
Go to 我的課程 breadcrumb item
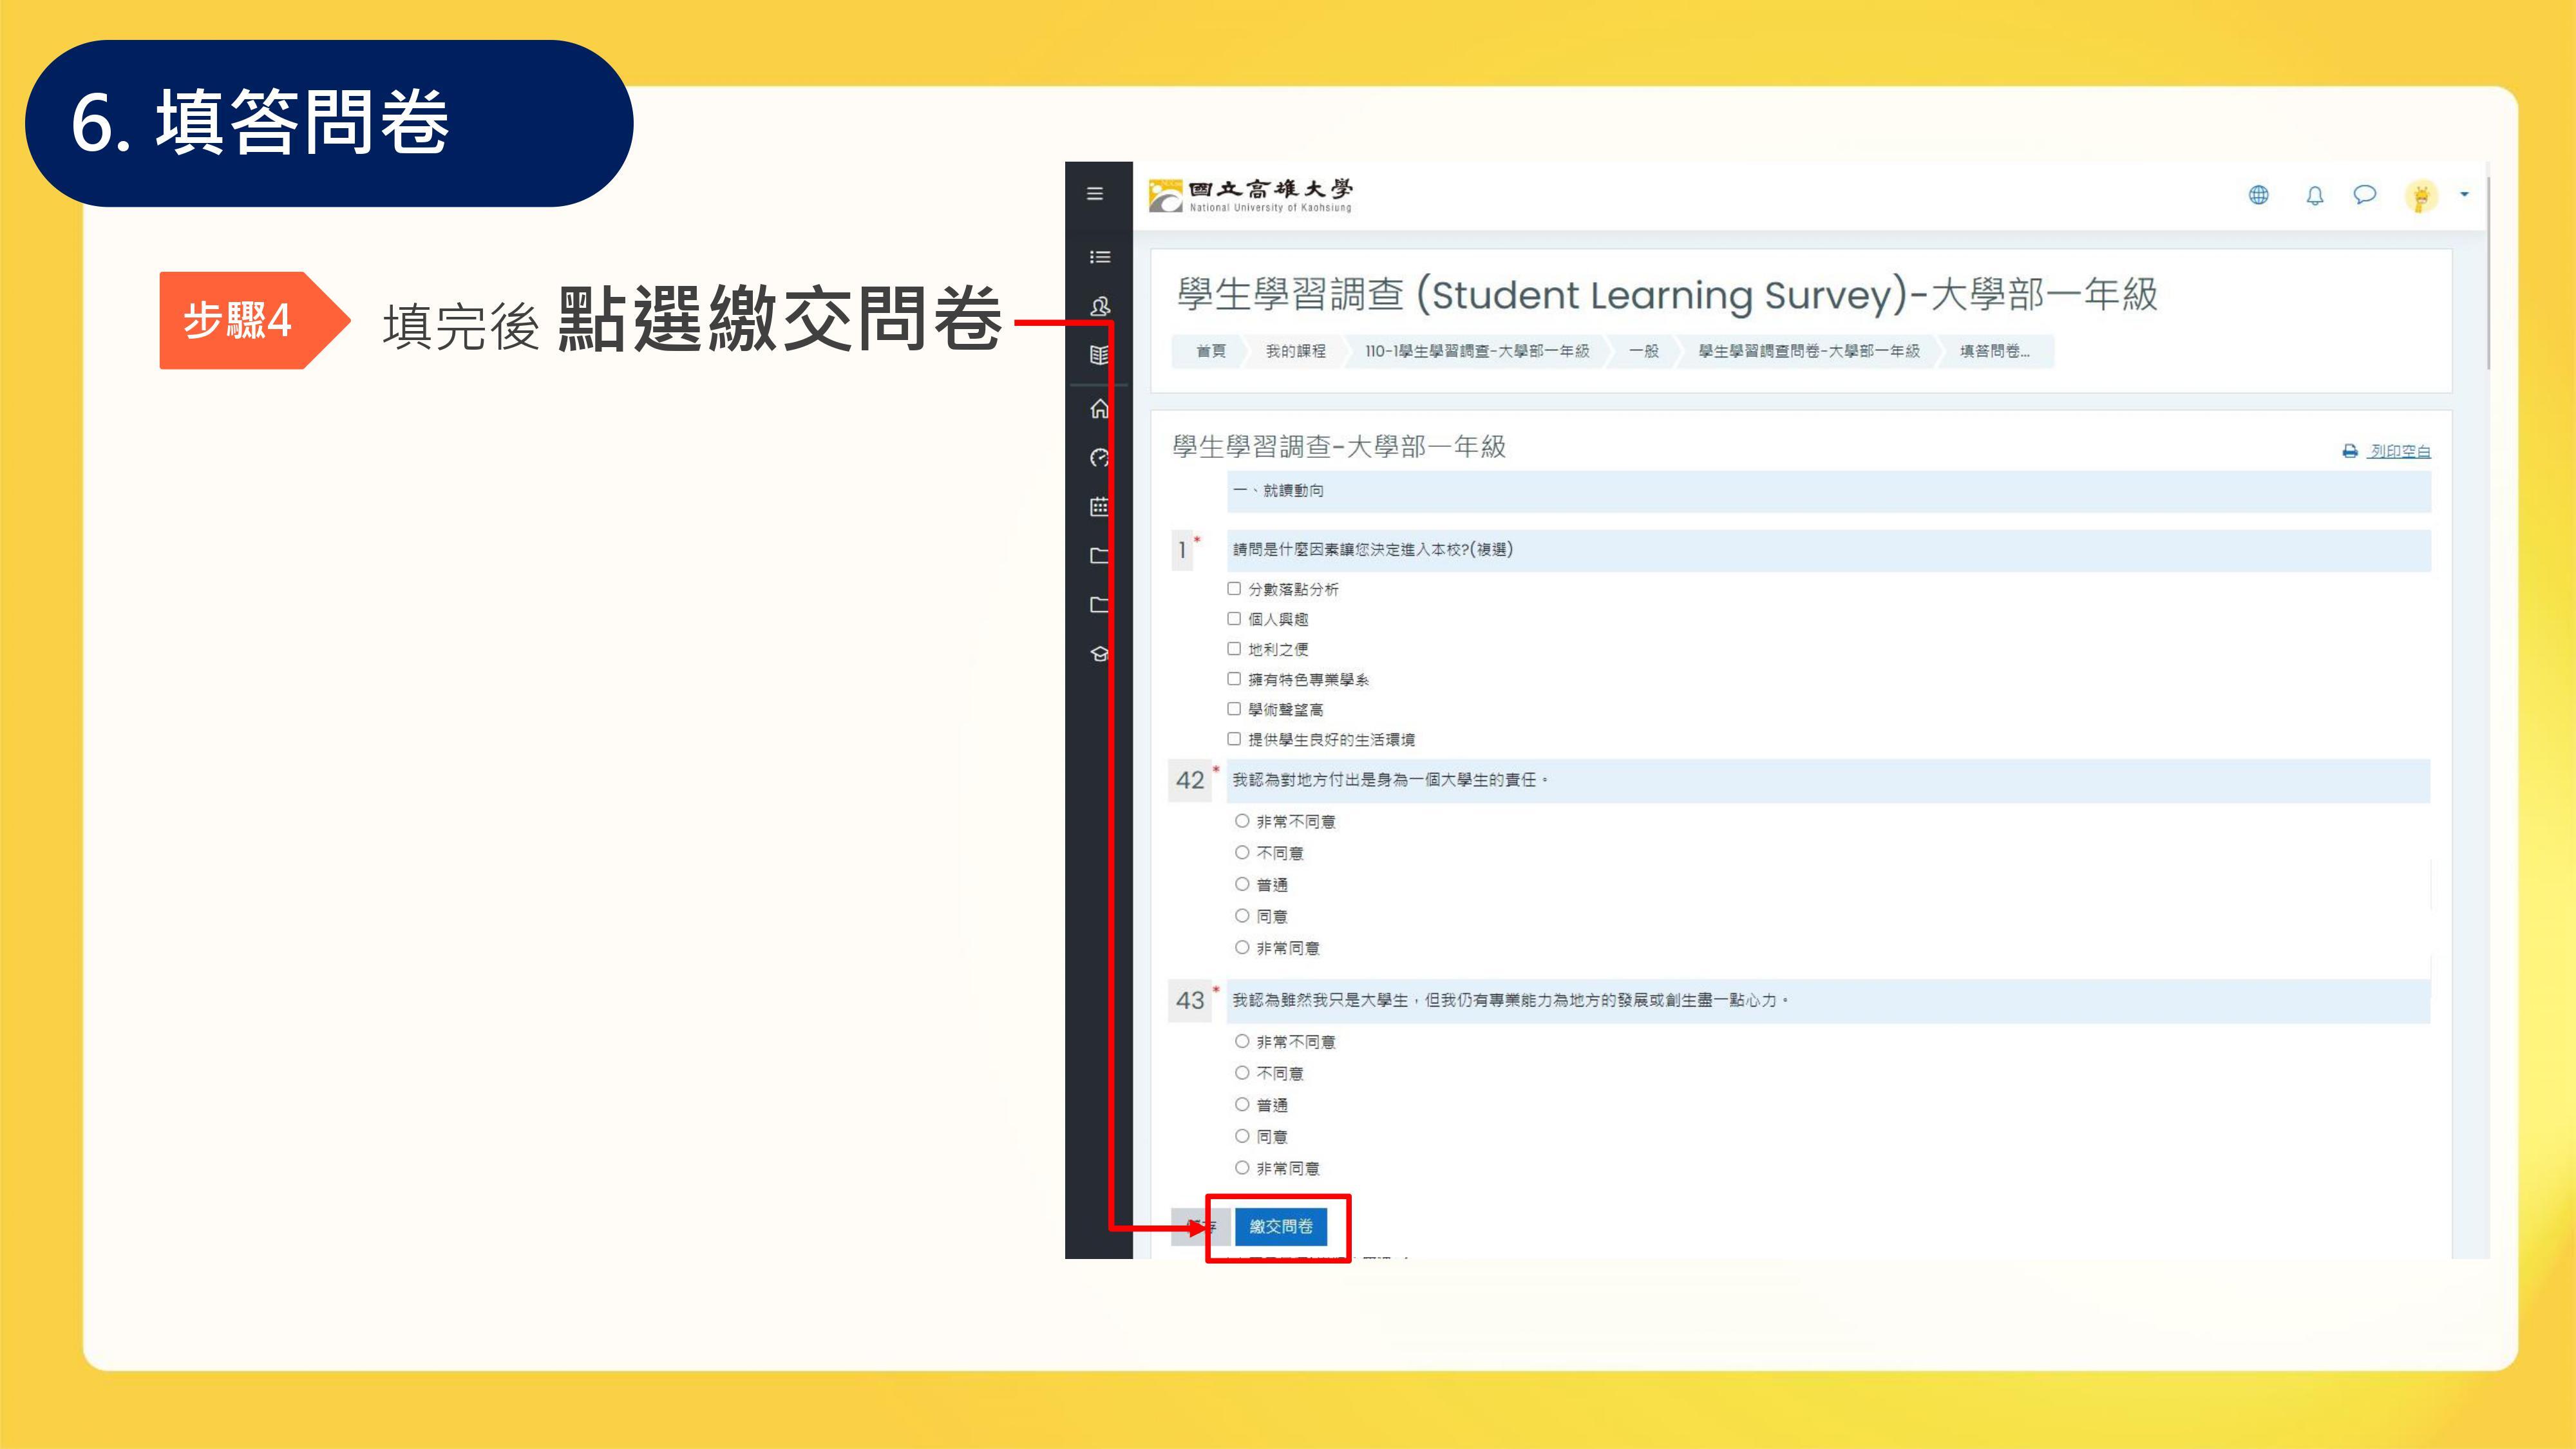click(x=1295, y=351)
